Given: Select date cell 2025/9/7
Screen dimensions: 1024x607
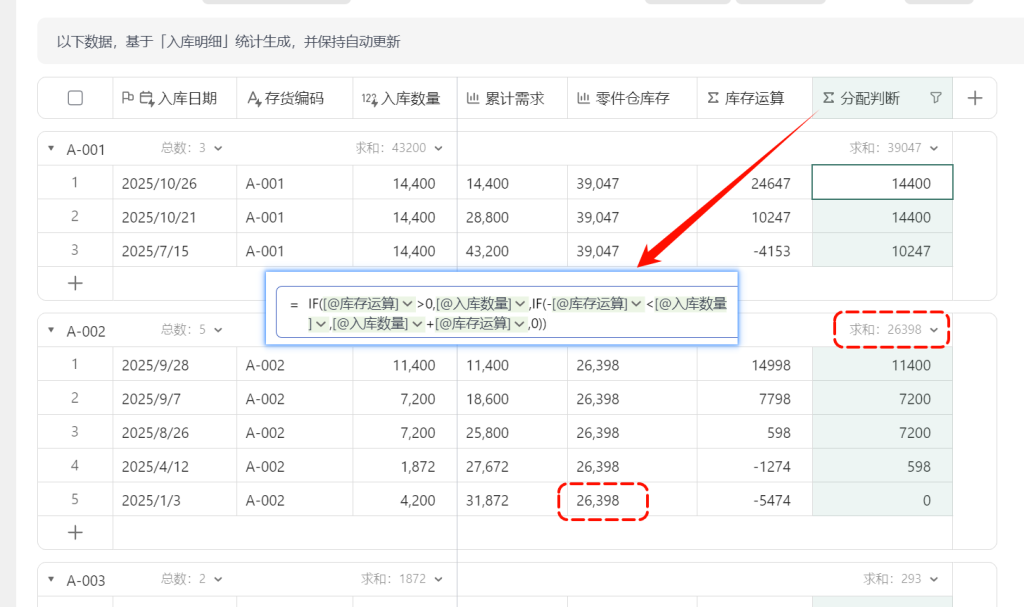Looking at the screenshot, I should coord(175,399).
